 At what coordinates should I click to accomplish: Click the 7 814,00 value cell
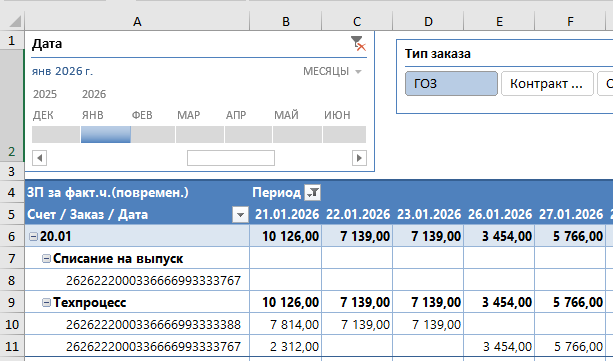pos(286,324)
